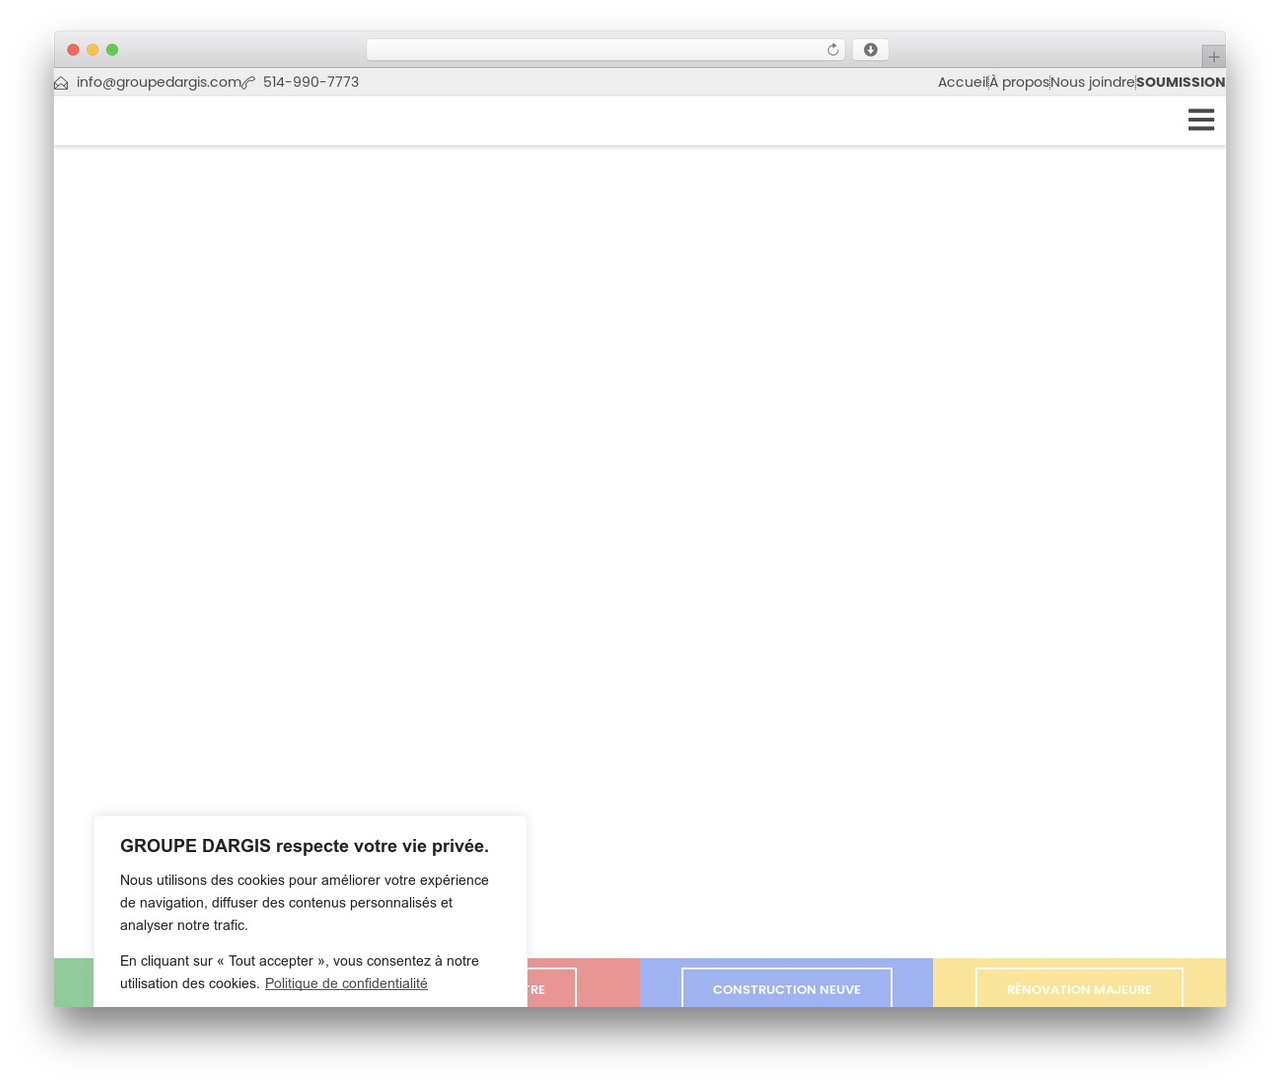Open the À propos page
1280x1084 pixels.
pos(1019,82)
